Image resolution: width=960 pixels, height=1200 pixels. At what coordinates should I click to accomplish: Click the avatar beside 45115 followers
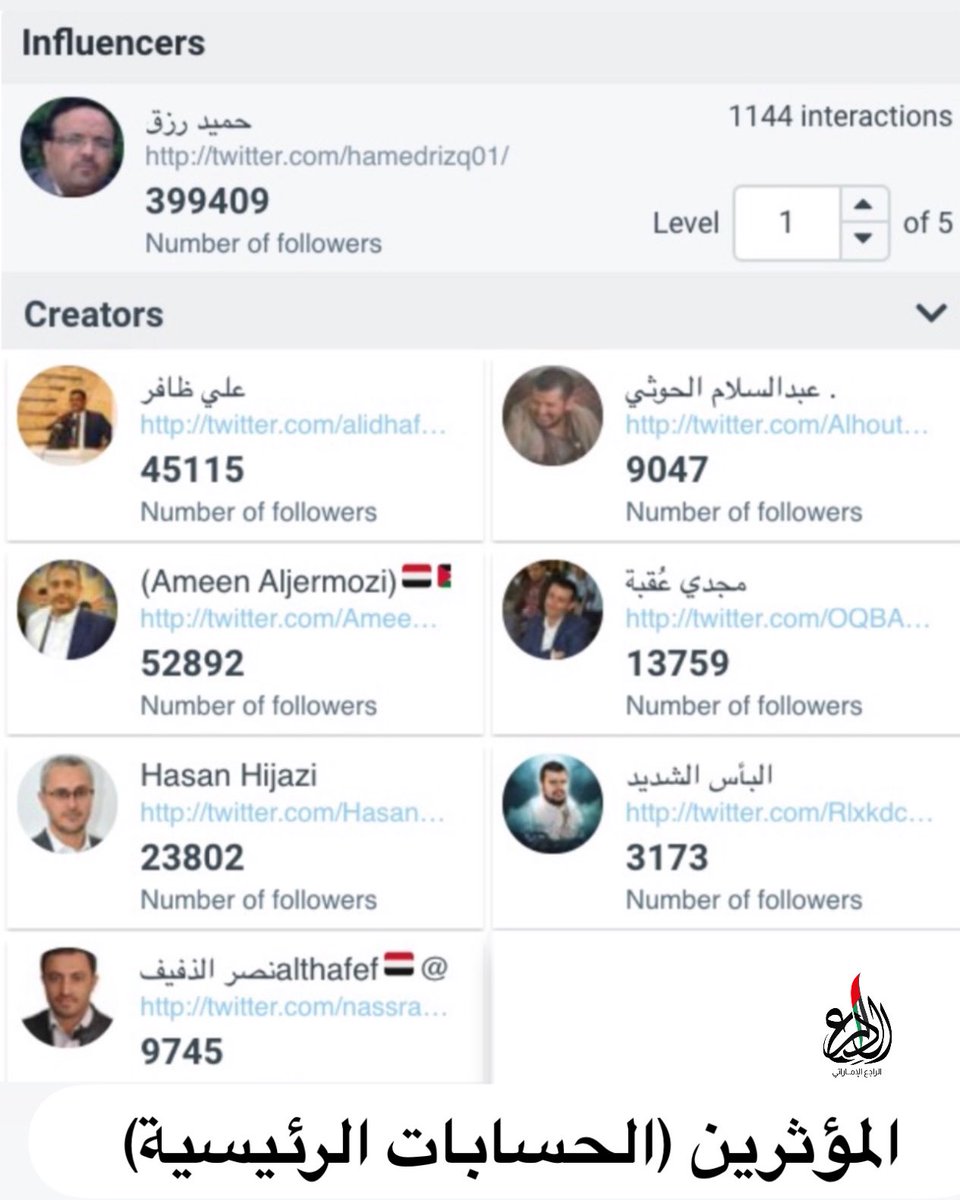pyautogui.click(x=67, y=415)
